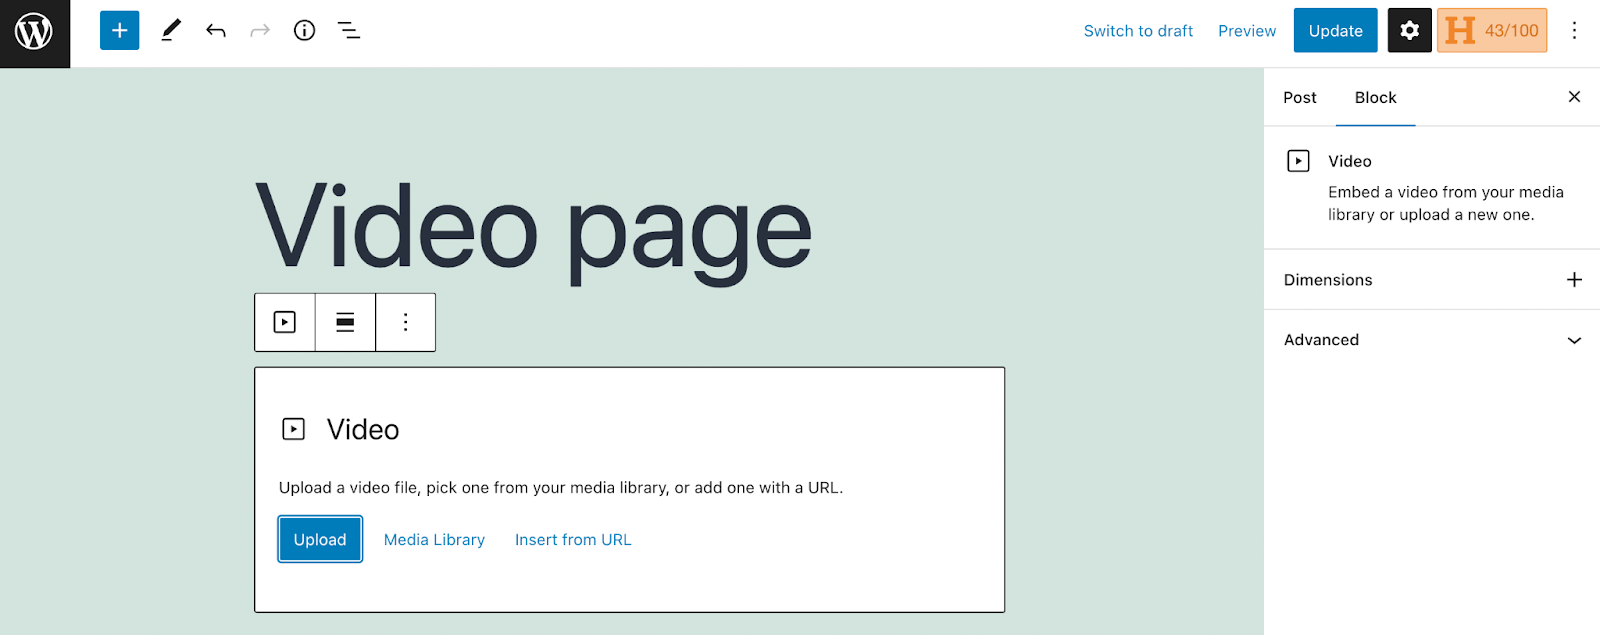Click the Video icon in sidebar block card

point(1298,161)
